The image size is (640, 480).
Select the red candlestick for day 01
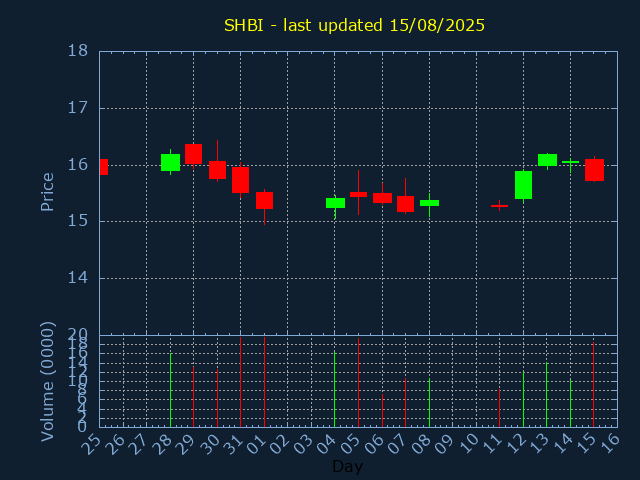264,200
